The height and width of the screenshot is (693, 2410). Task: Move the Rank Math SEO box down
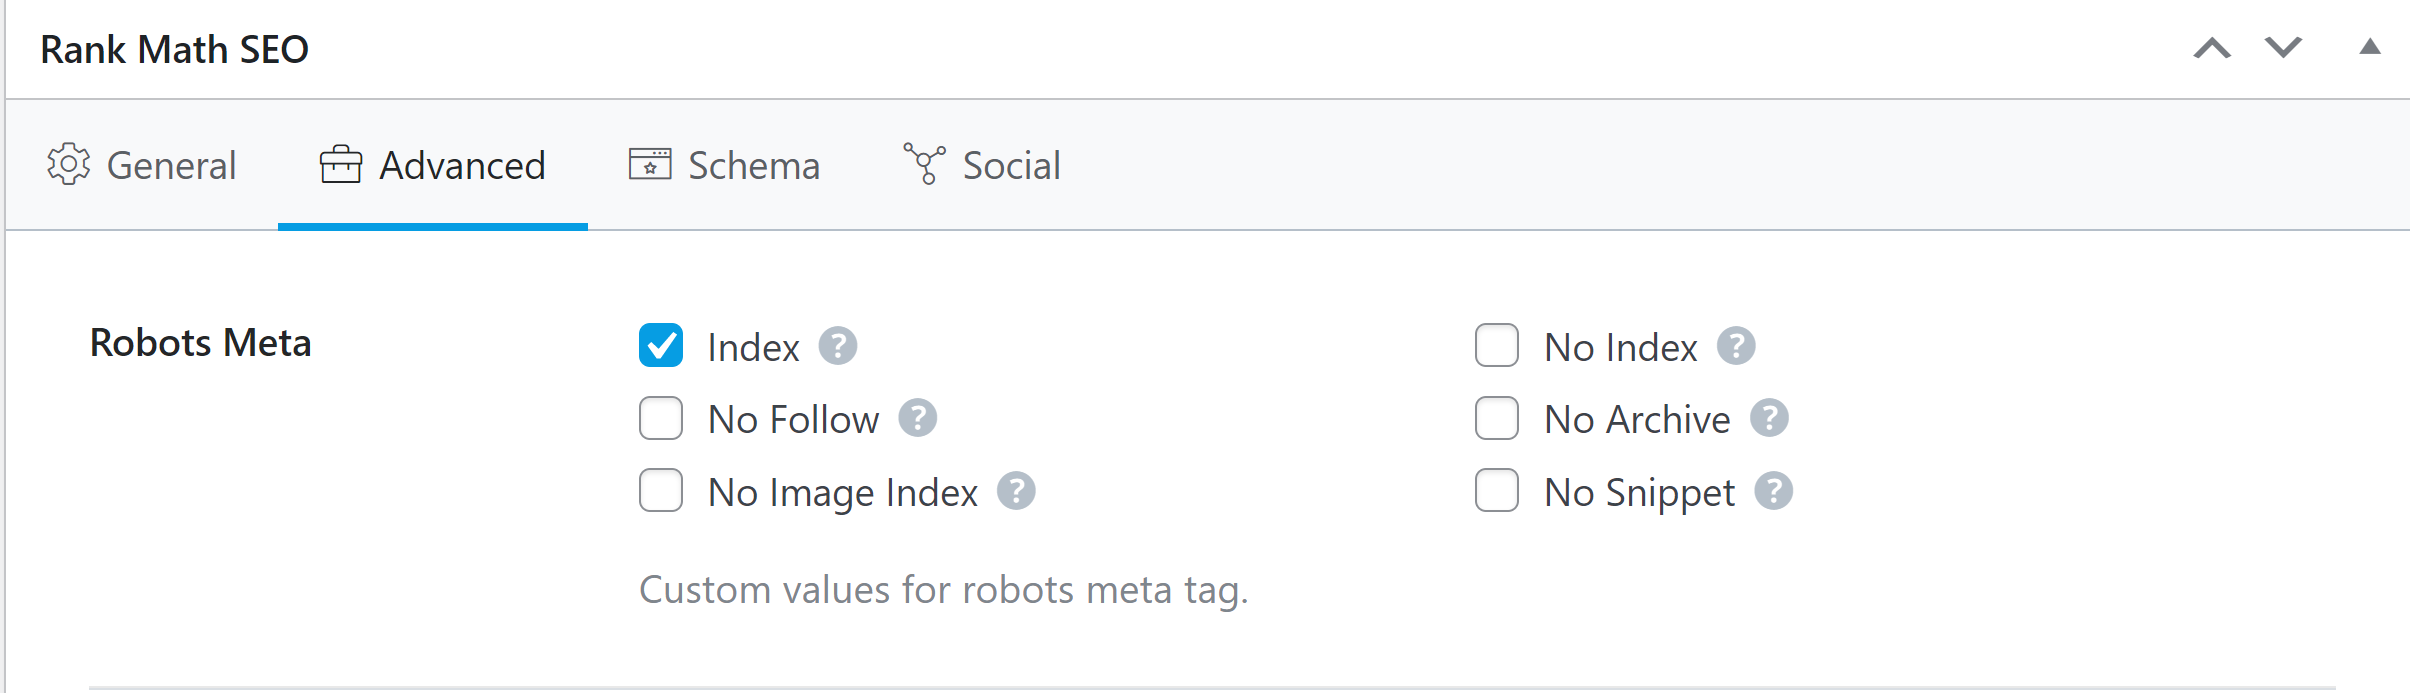tap(2283, 47)
